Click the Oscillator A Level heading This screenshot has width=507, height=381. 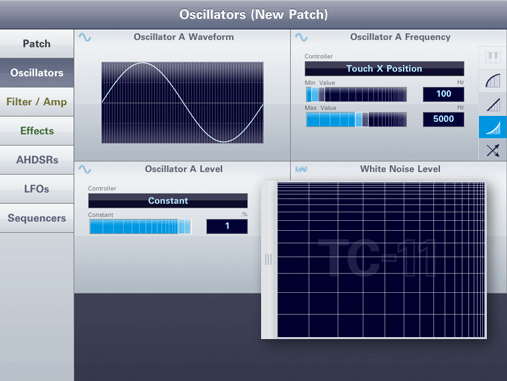[184, 169]
